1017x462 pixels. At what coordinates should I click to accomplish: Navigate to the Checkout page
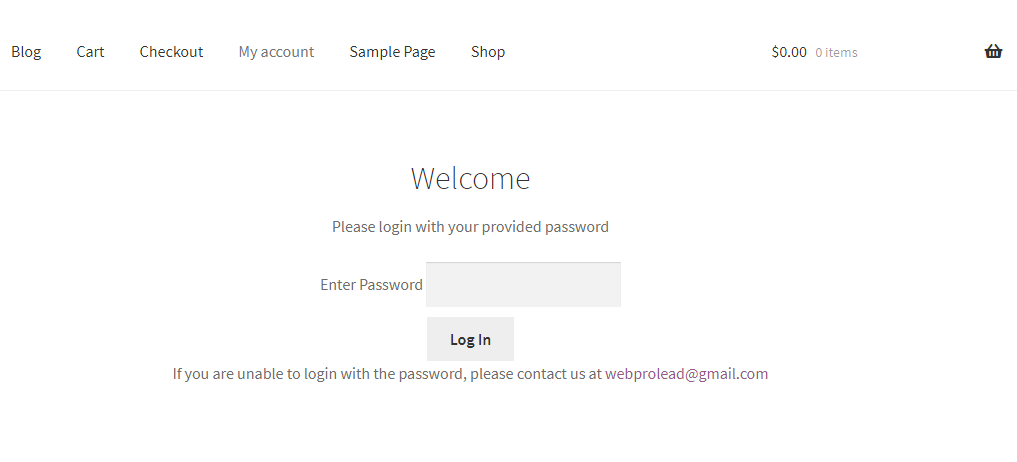pos(171,52)
